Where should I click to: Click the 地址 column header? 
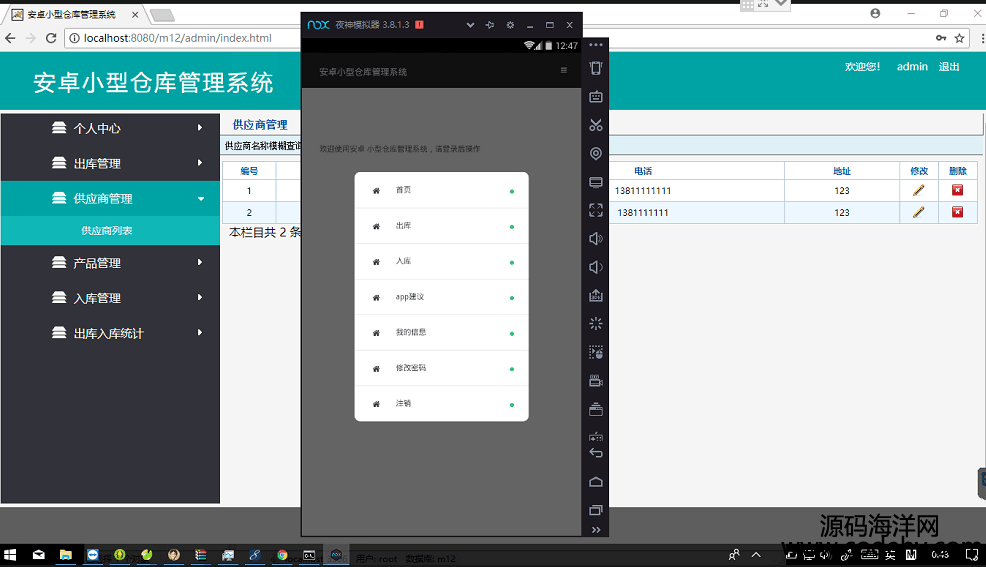(841, 171)
